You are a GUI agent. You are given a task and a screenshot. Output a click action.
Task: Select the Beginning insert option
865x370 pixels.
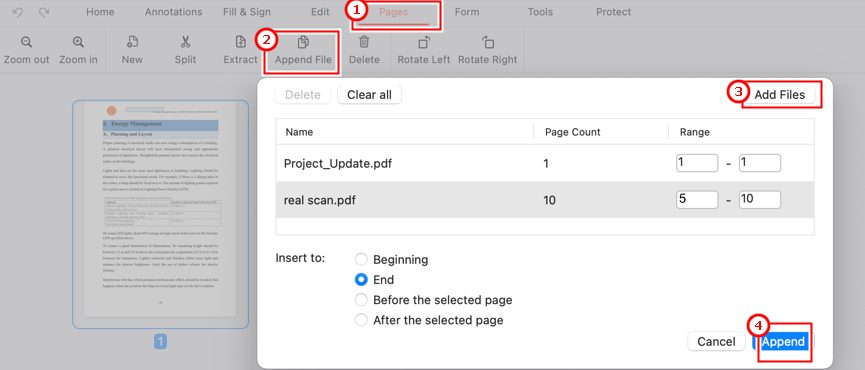pos(361,259)
